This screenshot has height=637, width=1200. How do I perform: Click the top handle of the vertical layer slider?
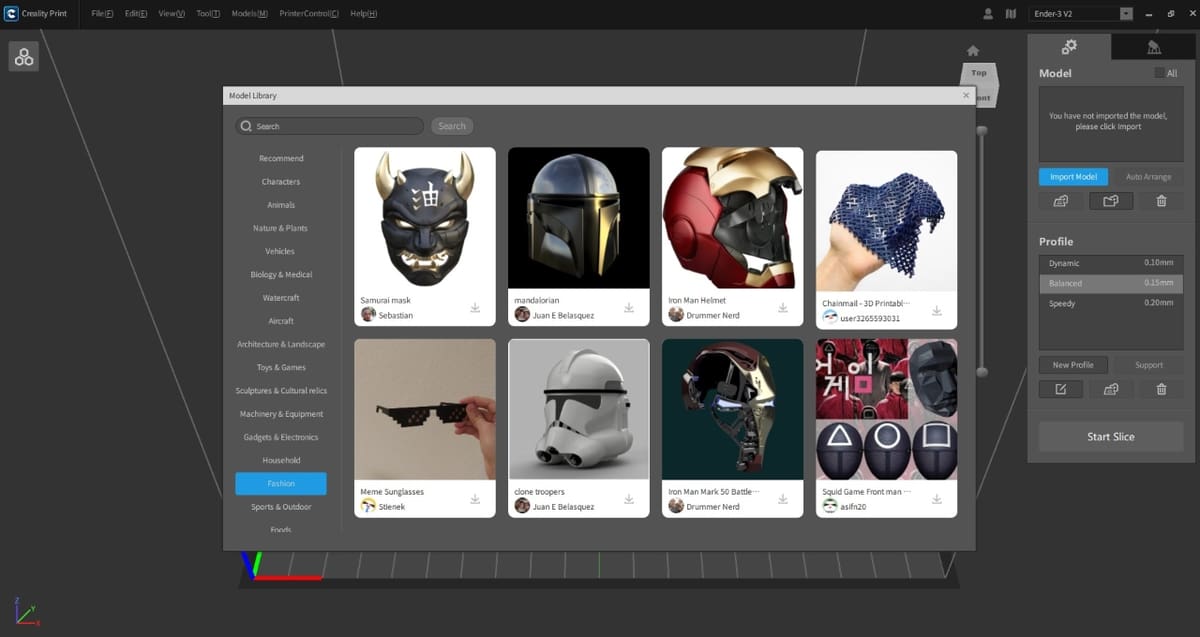pos(982,131)
